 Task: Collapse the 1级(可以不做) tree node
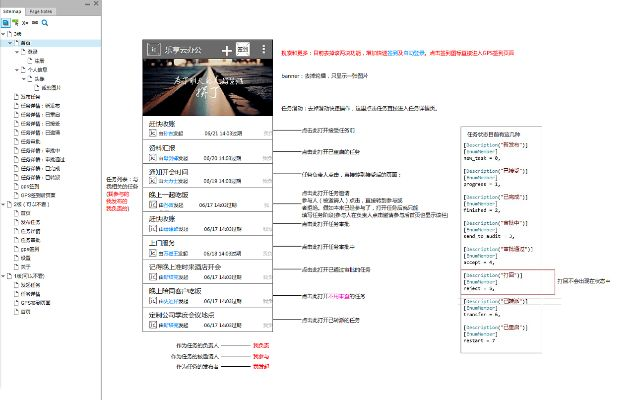[4, 274]
